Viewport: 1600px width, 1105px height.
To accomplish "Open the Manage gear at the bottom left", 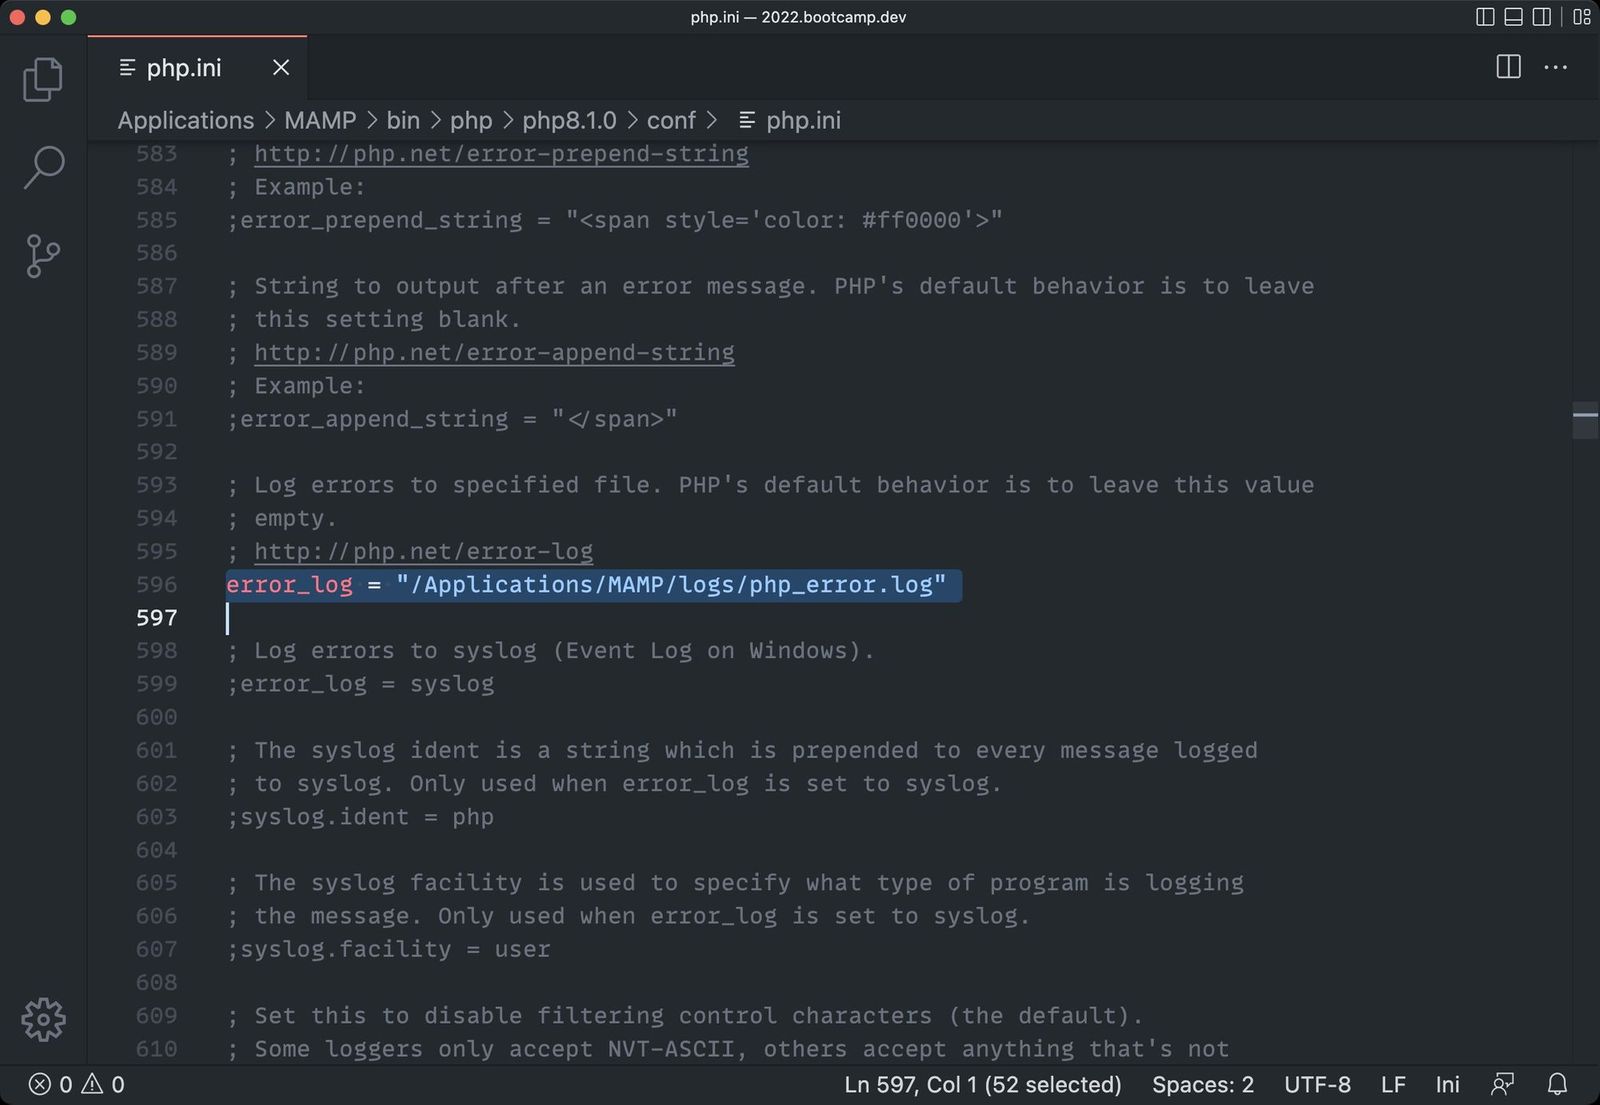I will click(x=43, y=1019).
